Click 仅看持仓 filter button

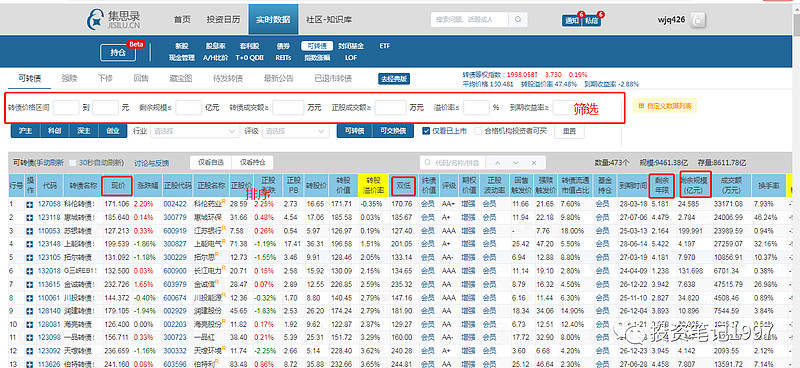coord(253,163)
